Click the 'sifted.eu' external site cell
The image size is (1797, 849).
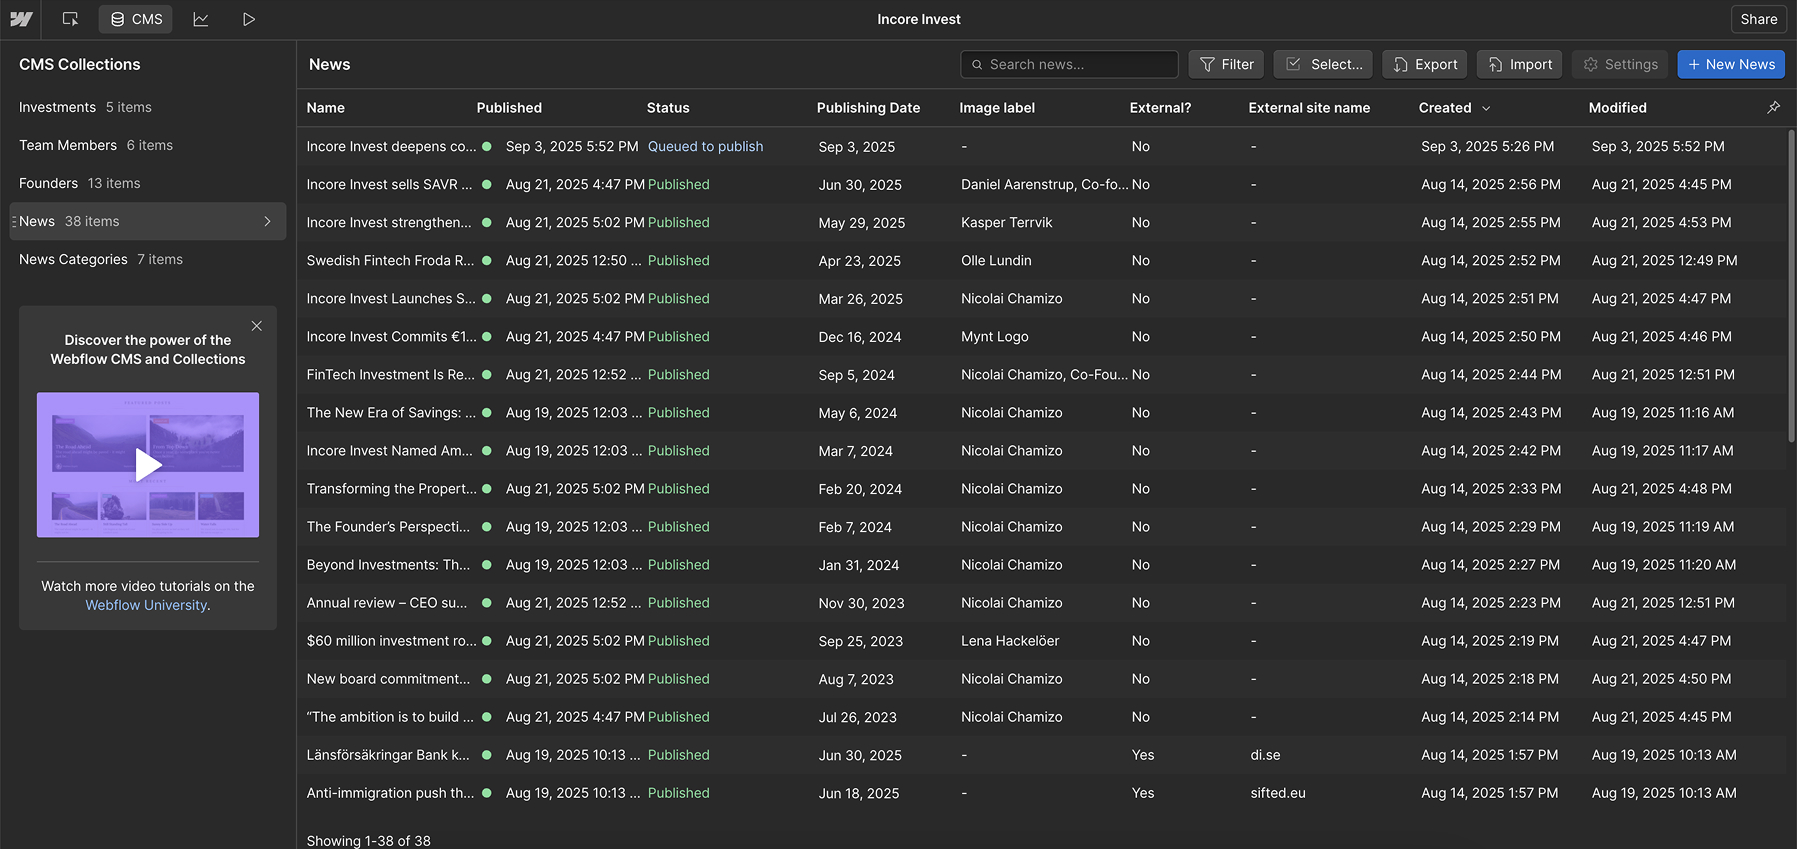pyautogui.click(x=1278, y=792)
